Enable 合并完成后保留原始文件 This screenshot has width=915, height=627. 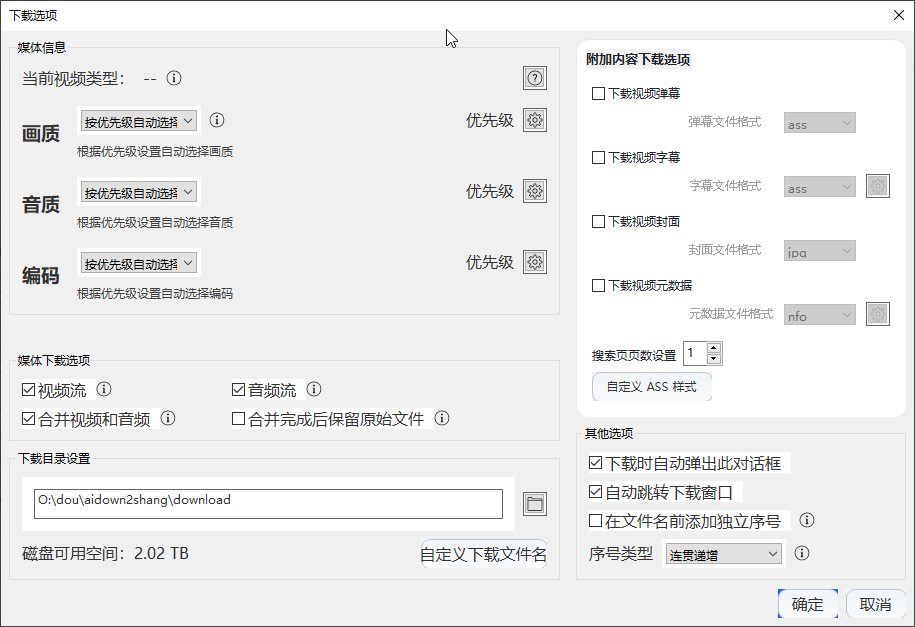click(x=237, y=419)
